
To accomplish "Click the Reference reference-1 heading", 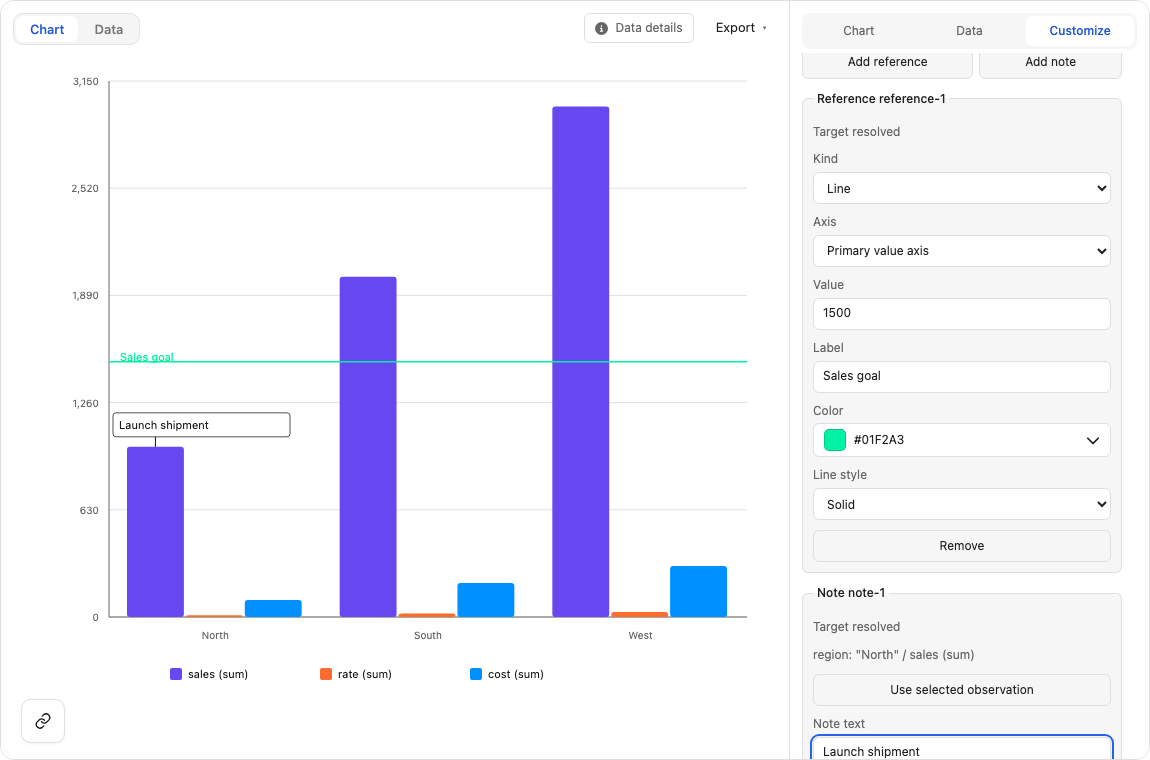I will pyautogui.click(x=881, y=99).
